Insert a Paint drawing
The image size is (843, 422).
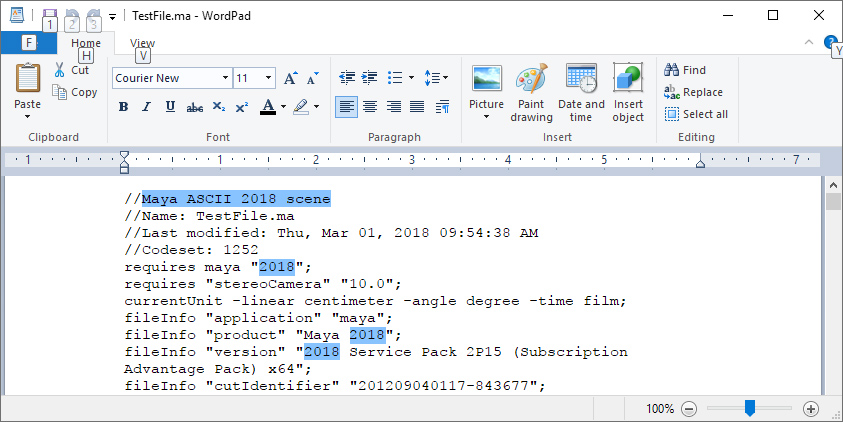coord(531,92)
